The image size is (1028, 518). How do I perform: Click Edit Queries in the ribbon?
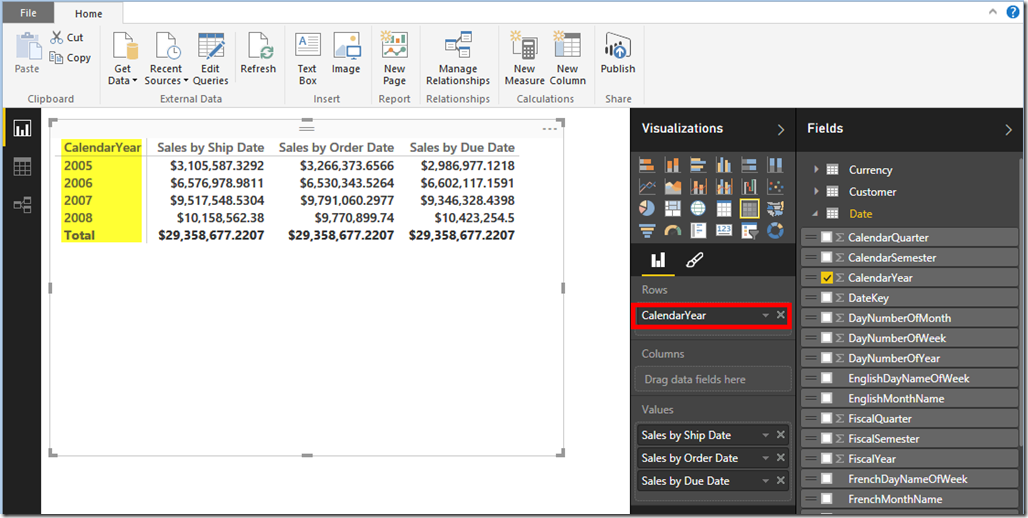[210, 58]
